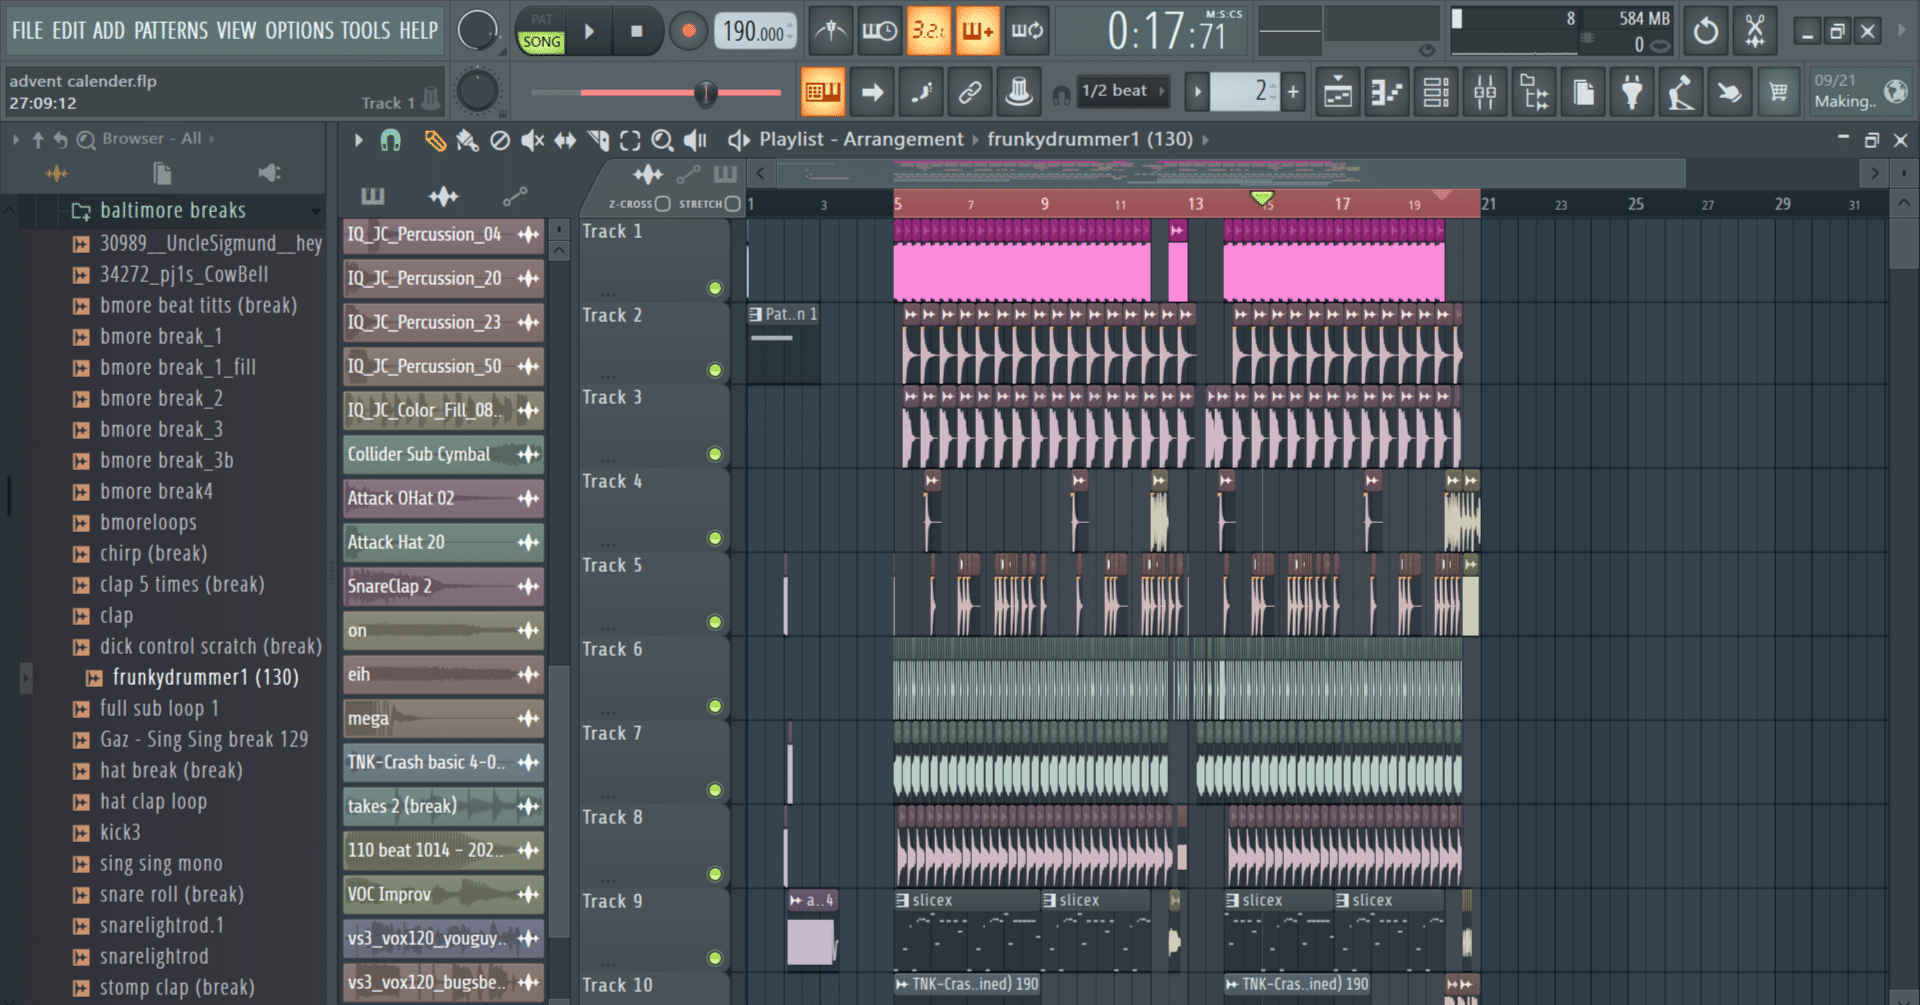This screenshot has height=1005, width=1920.
Task: Click the plus button to add pattern
Action: [1293, 92]
